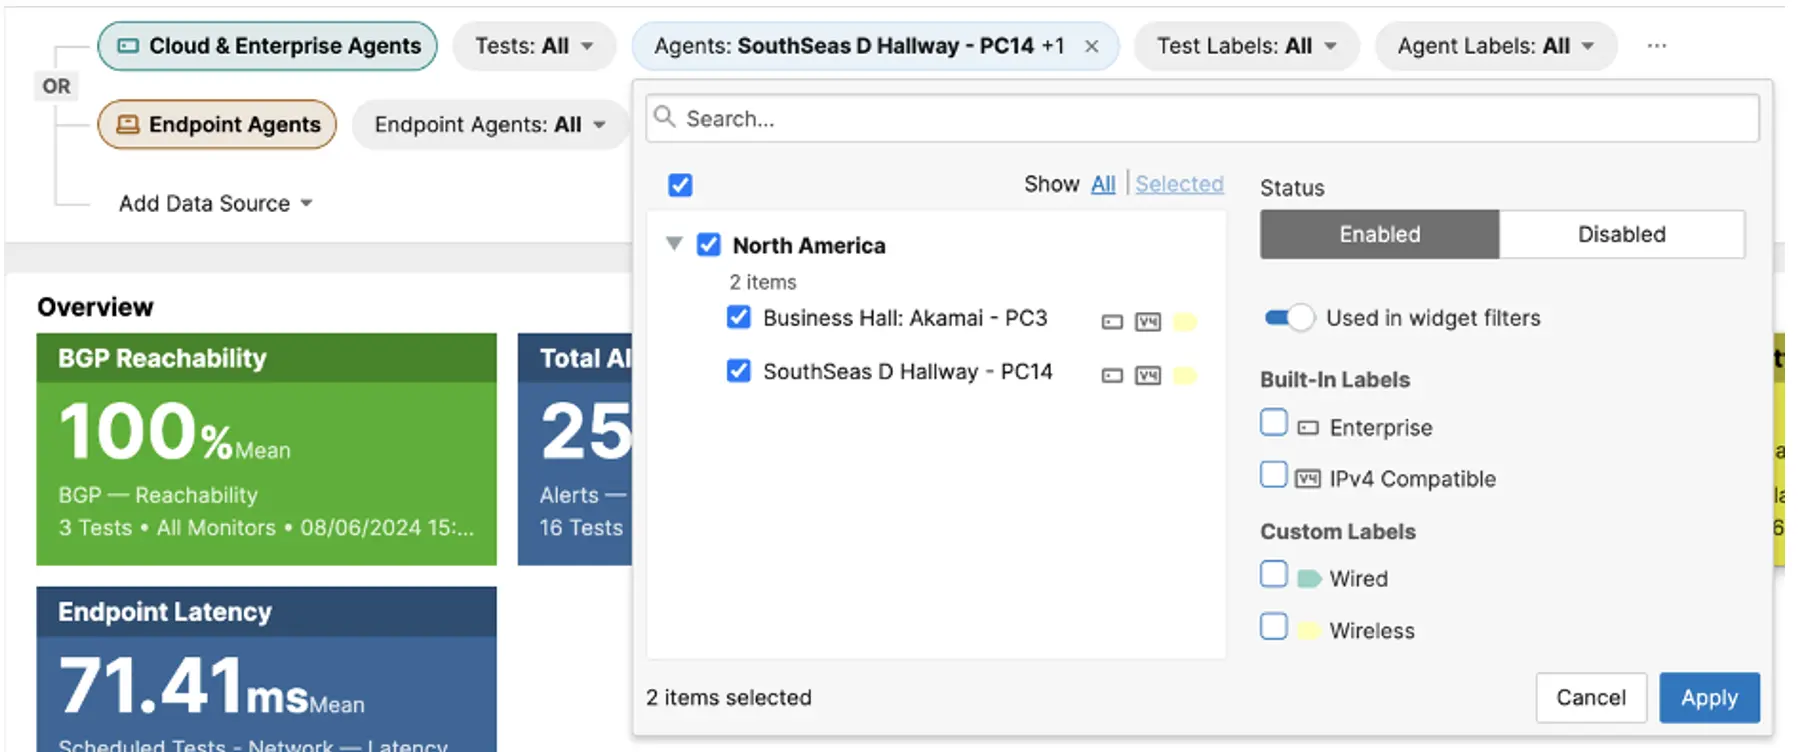Click the yellow wireless label on Business Hall row
The height and width of the screenshot is (752, 1798).
click(x=1185, y=322)
